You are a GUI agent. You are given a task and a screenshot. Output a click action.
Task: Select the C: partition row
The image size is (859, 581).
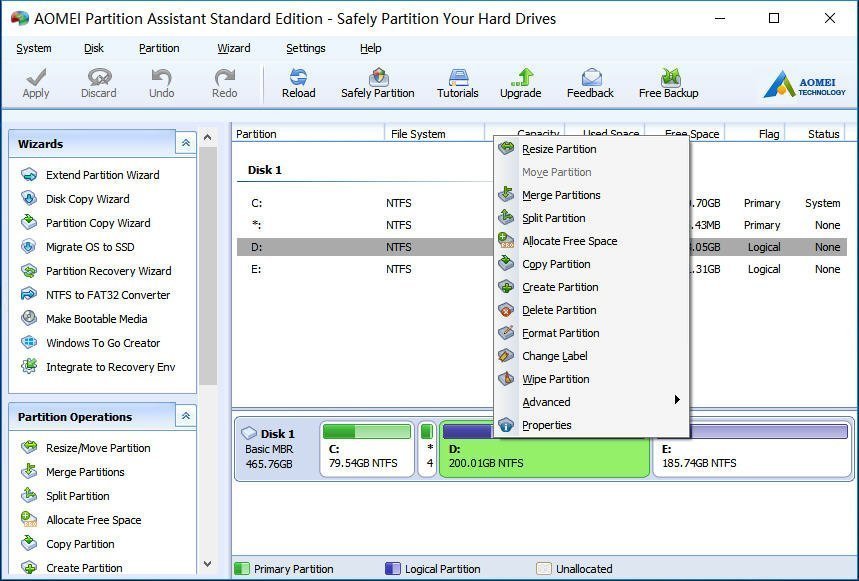coord(542,203)
